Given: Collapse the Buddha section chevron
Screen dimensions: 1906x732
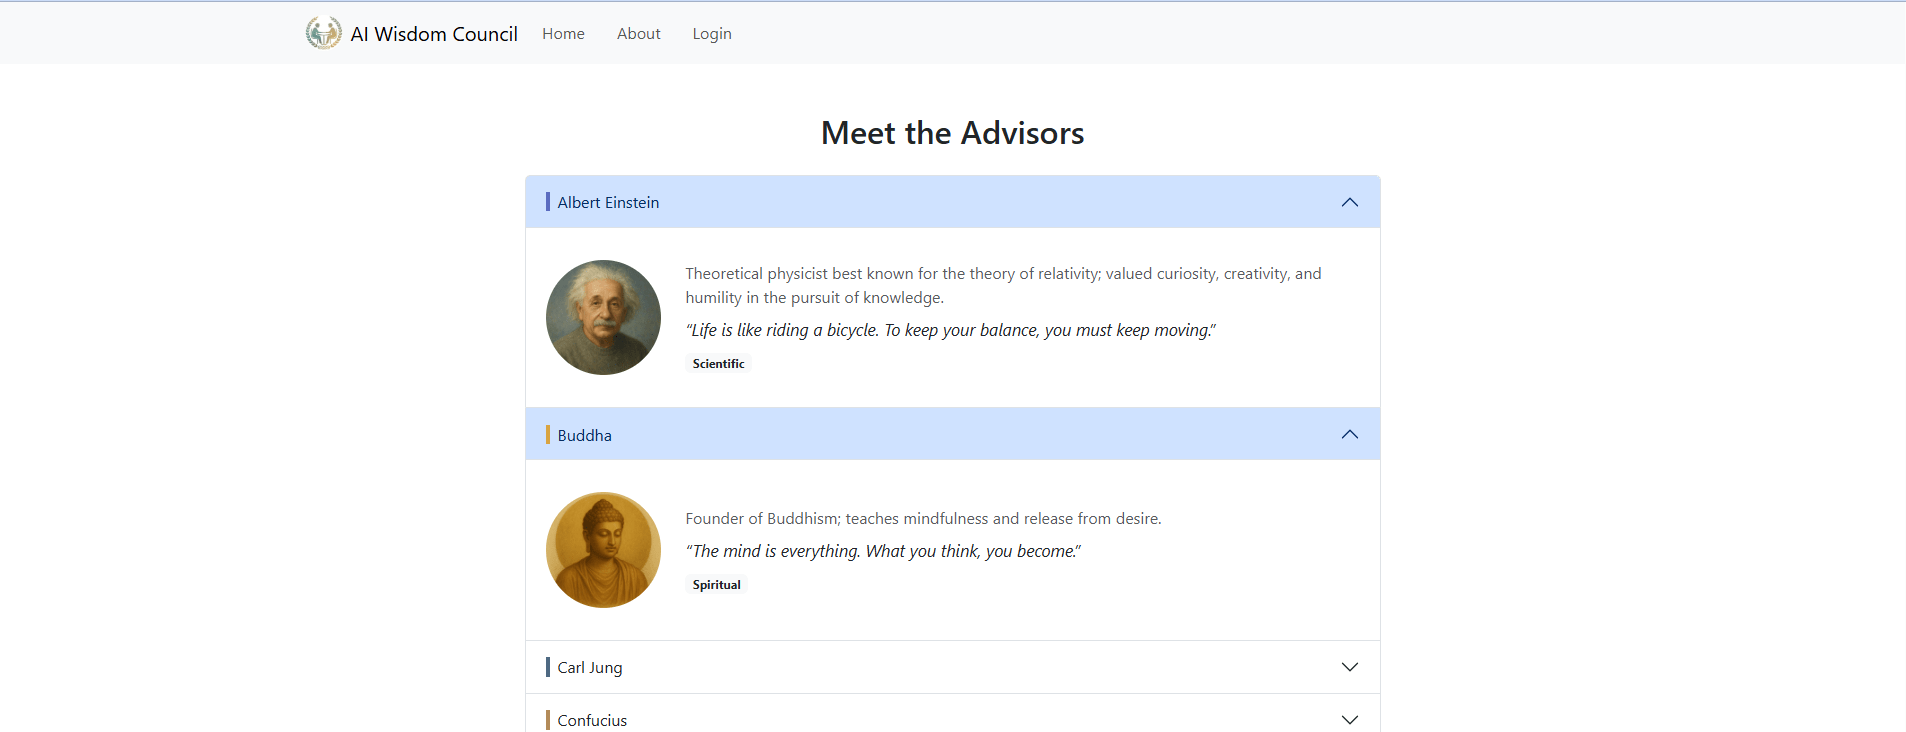Looking at the screenshot, I should [1349, 434].
